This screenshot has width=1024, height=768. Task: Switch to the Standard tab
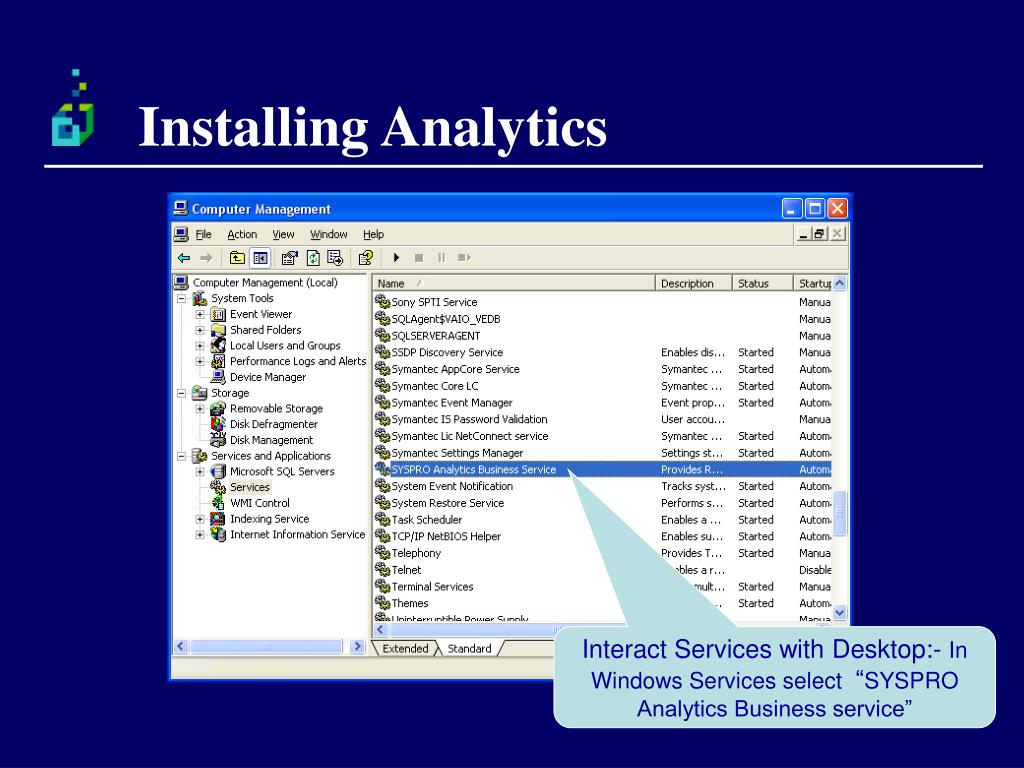tap(469, 648)
